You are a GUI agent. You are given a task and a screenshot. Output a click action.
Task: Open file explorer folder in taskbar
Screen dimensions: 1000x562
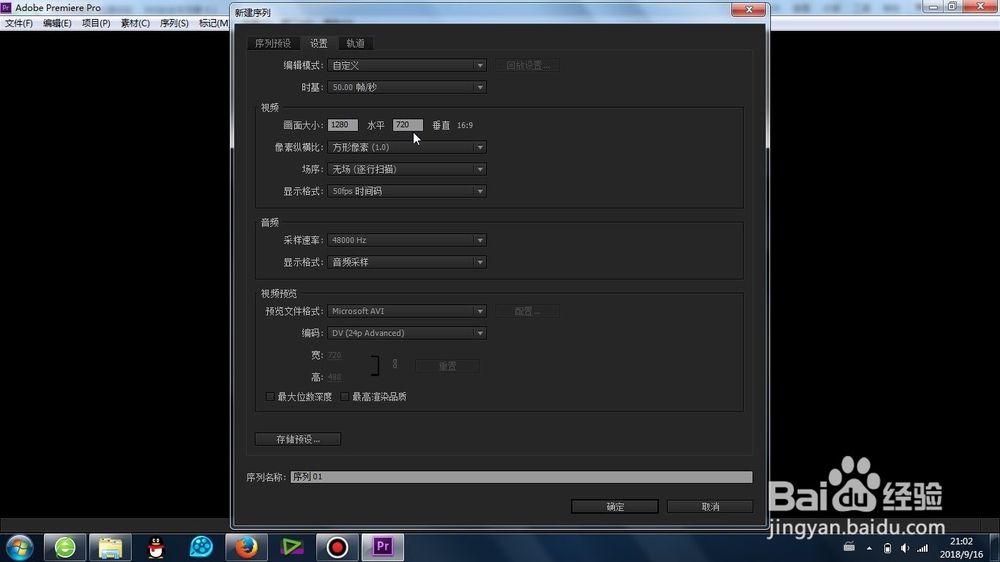click(x=110, y=547)
